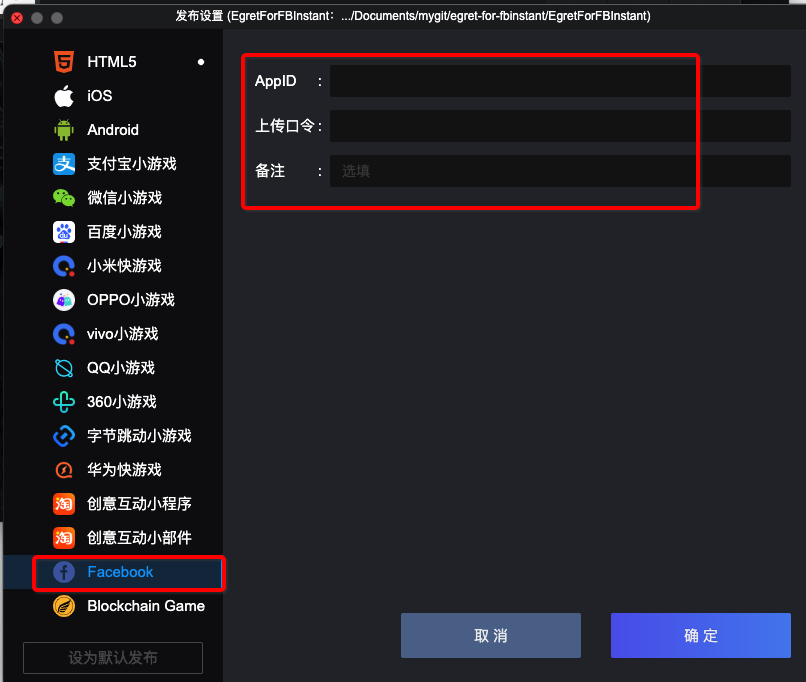Click the green Android robot icon
Viewport: 806px width, 682px height.
[64, 130]
